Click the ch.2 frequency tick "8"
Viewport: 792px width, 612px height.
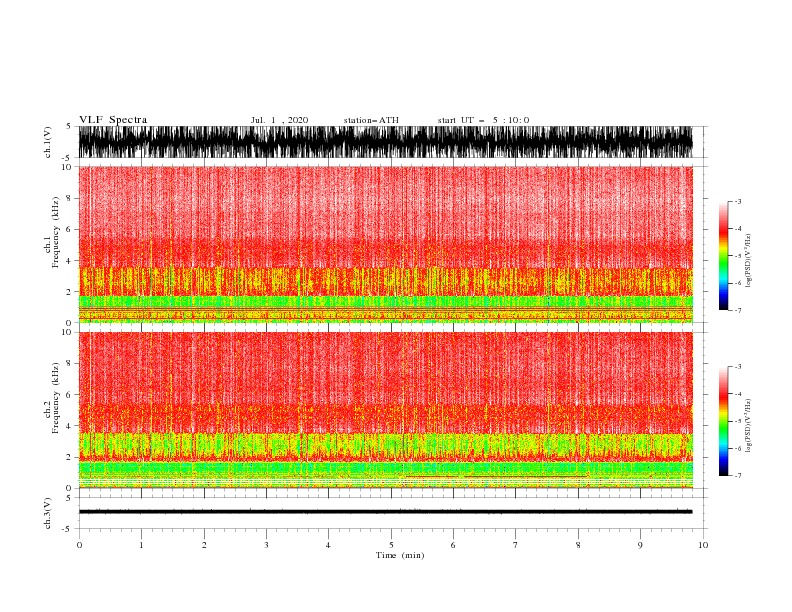69,364
